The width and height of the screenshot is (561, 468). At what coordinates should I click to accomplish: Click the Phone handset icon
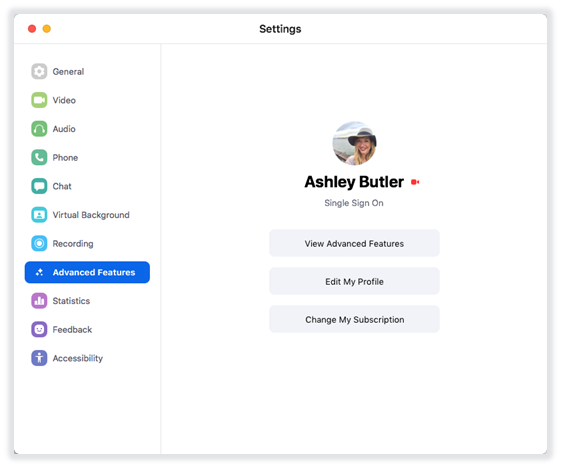(x=39, y=157)
